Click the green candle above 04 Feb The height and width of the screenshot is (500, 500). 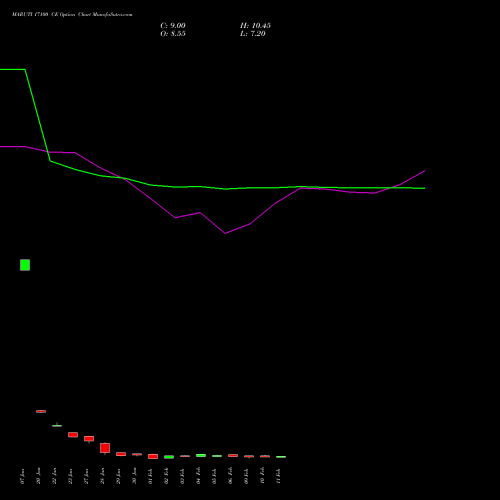(201, 455)
